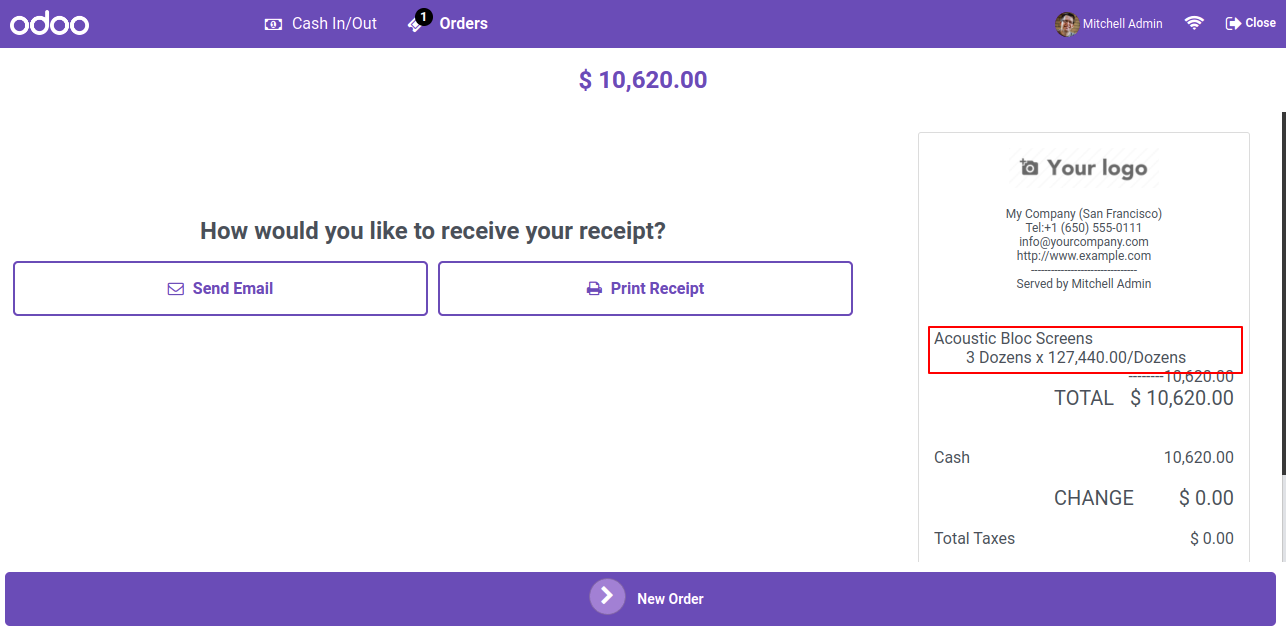Click the $ 10,620.00 amount heading
The height and width of the screenshot is (636, 1286).
pos(643,80)
